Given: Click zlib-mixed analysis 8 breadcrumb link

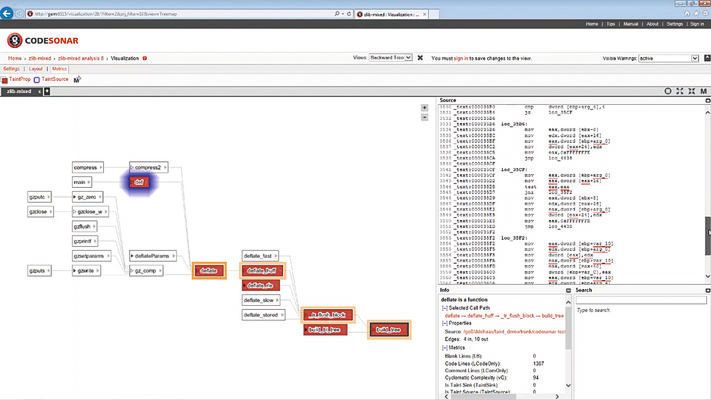Looking at the screenshot, I should [x=81, y=59].
